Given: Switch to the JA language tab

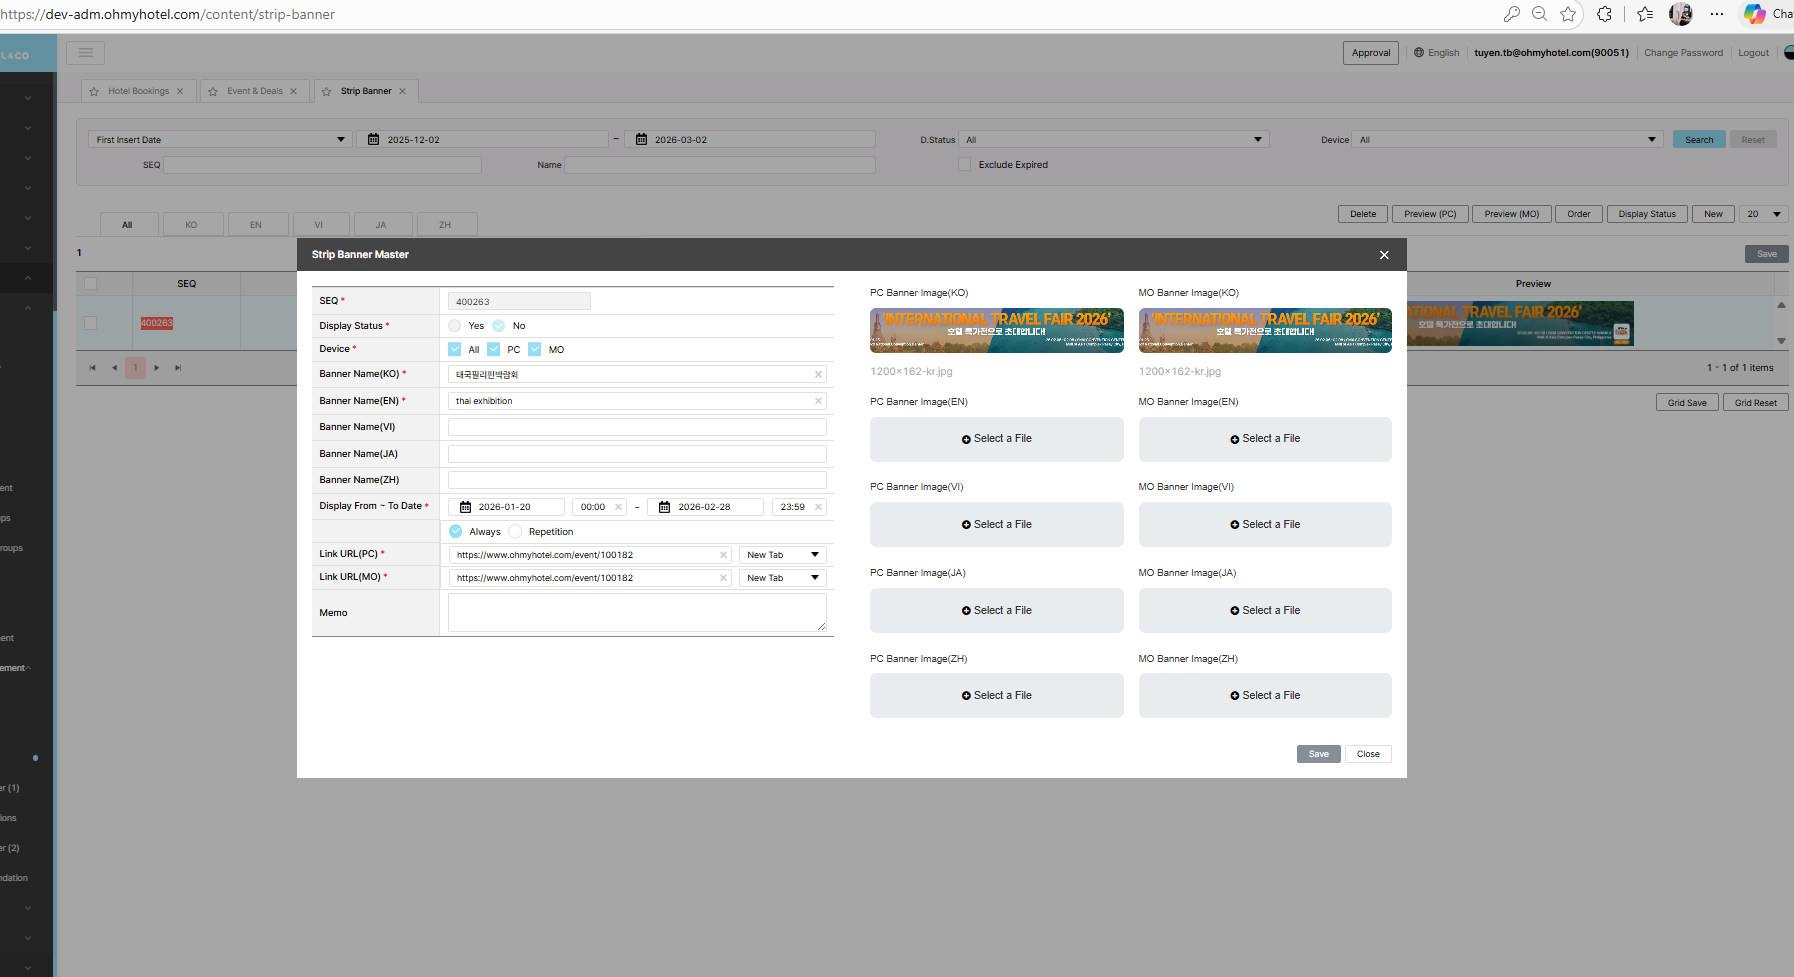Looking at the screenshot, I should [x=381, y=225].
